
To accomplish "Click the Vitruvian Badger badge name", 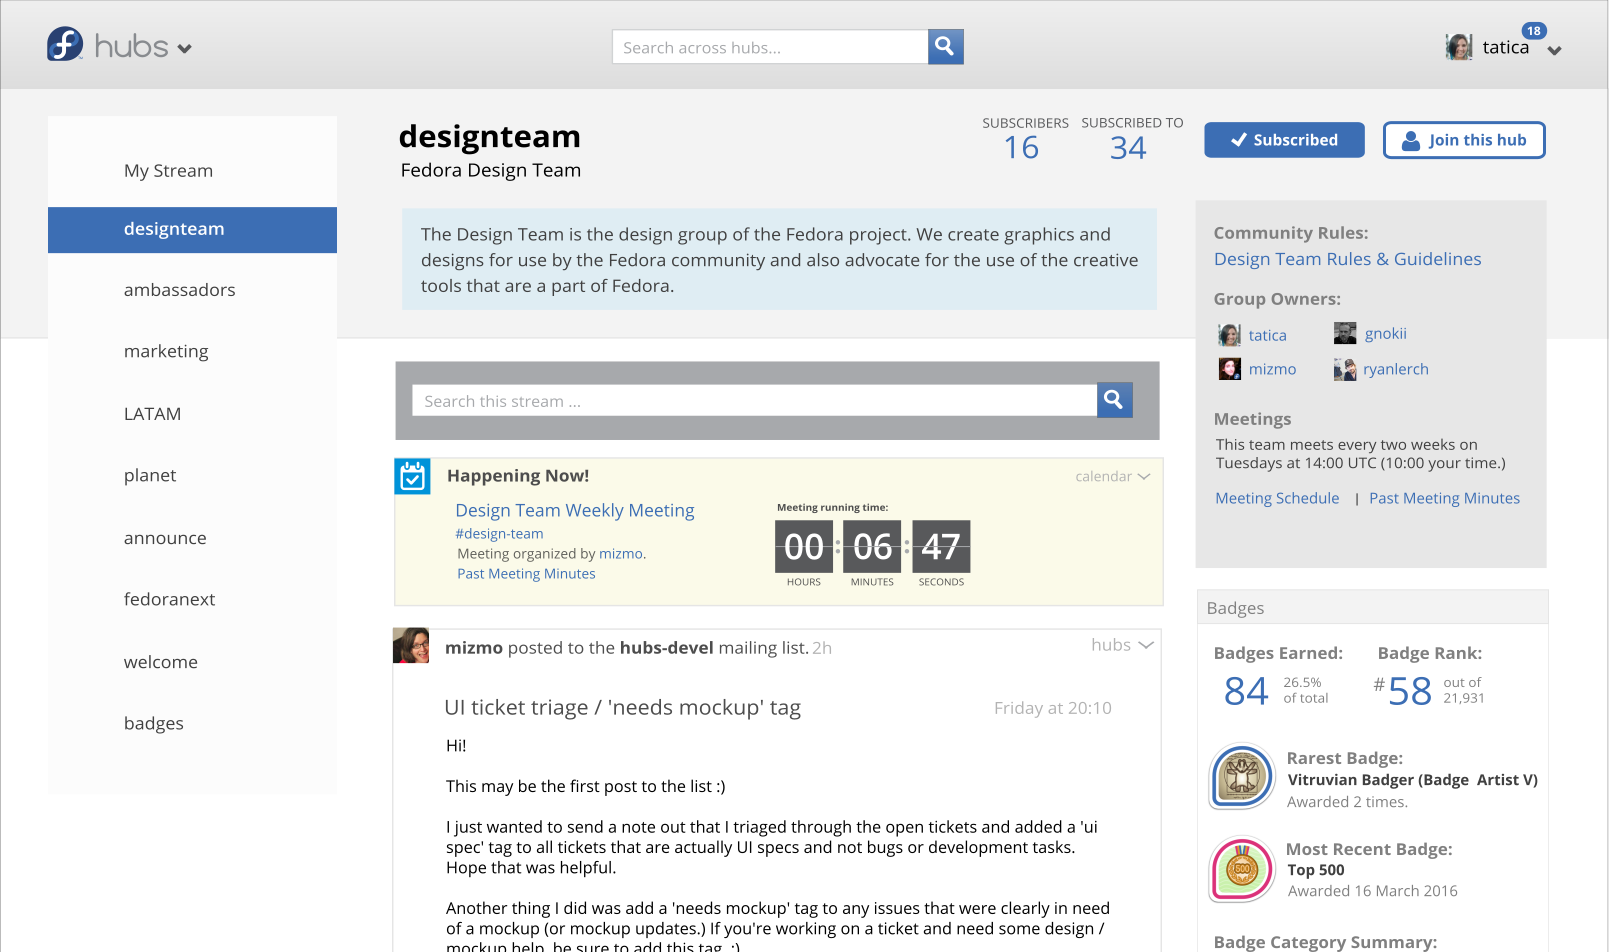I will pos(1412,780).
